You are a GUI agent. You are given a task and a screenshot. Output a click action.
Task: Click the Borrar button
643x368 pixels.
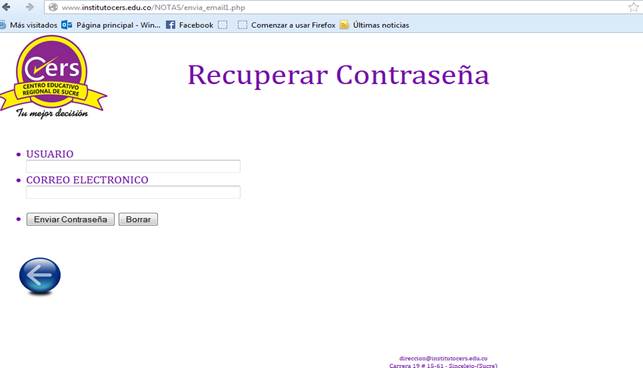point(138,219)
